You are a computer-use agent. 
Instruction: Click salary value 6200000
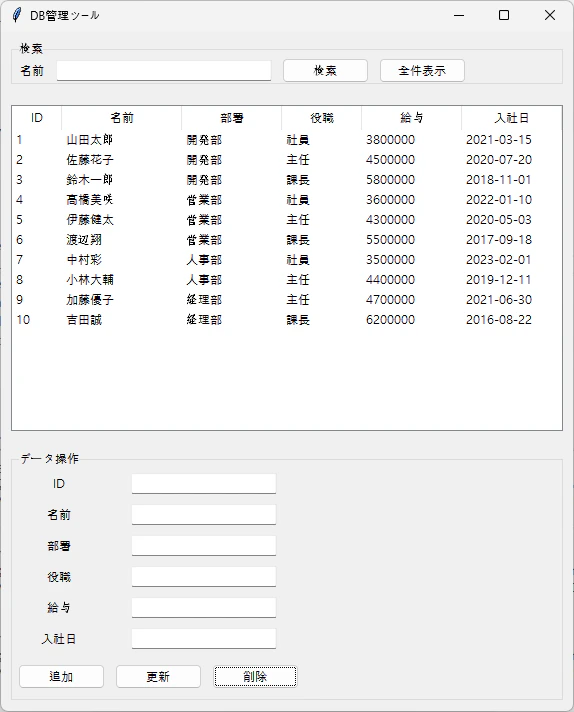(x=391, y=320)
